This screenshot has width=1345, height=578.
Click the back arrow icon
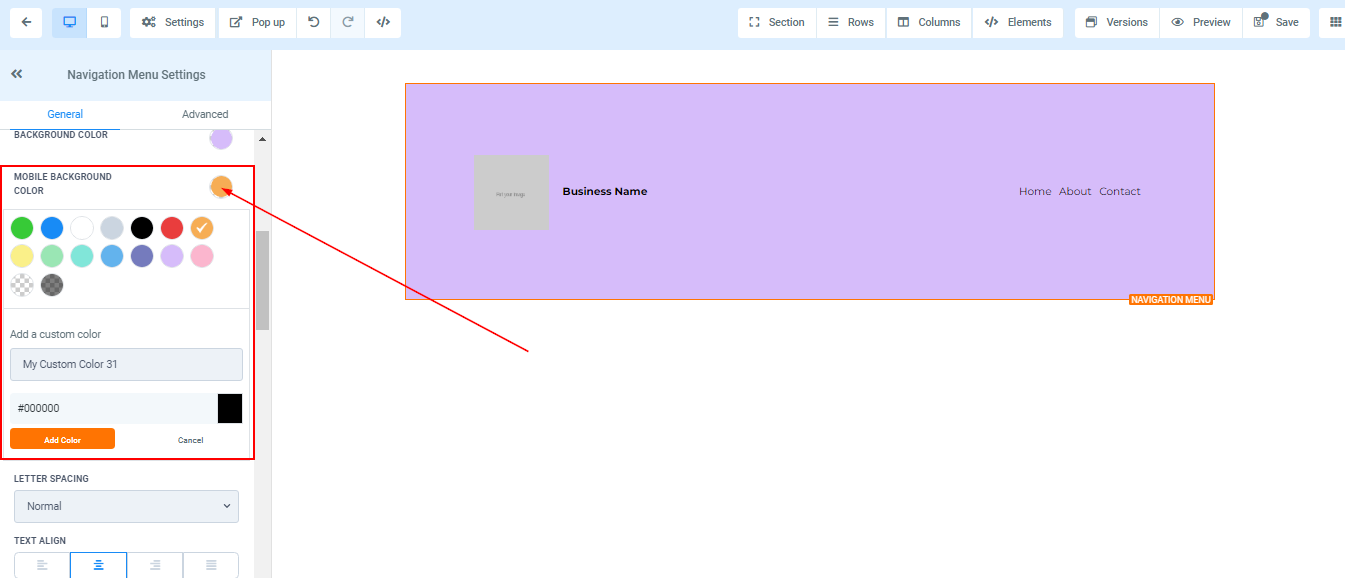26,22
